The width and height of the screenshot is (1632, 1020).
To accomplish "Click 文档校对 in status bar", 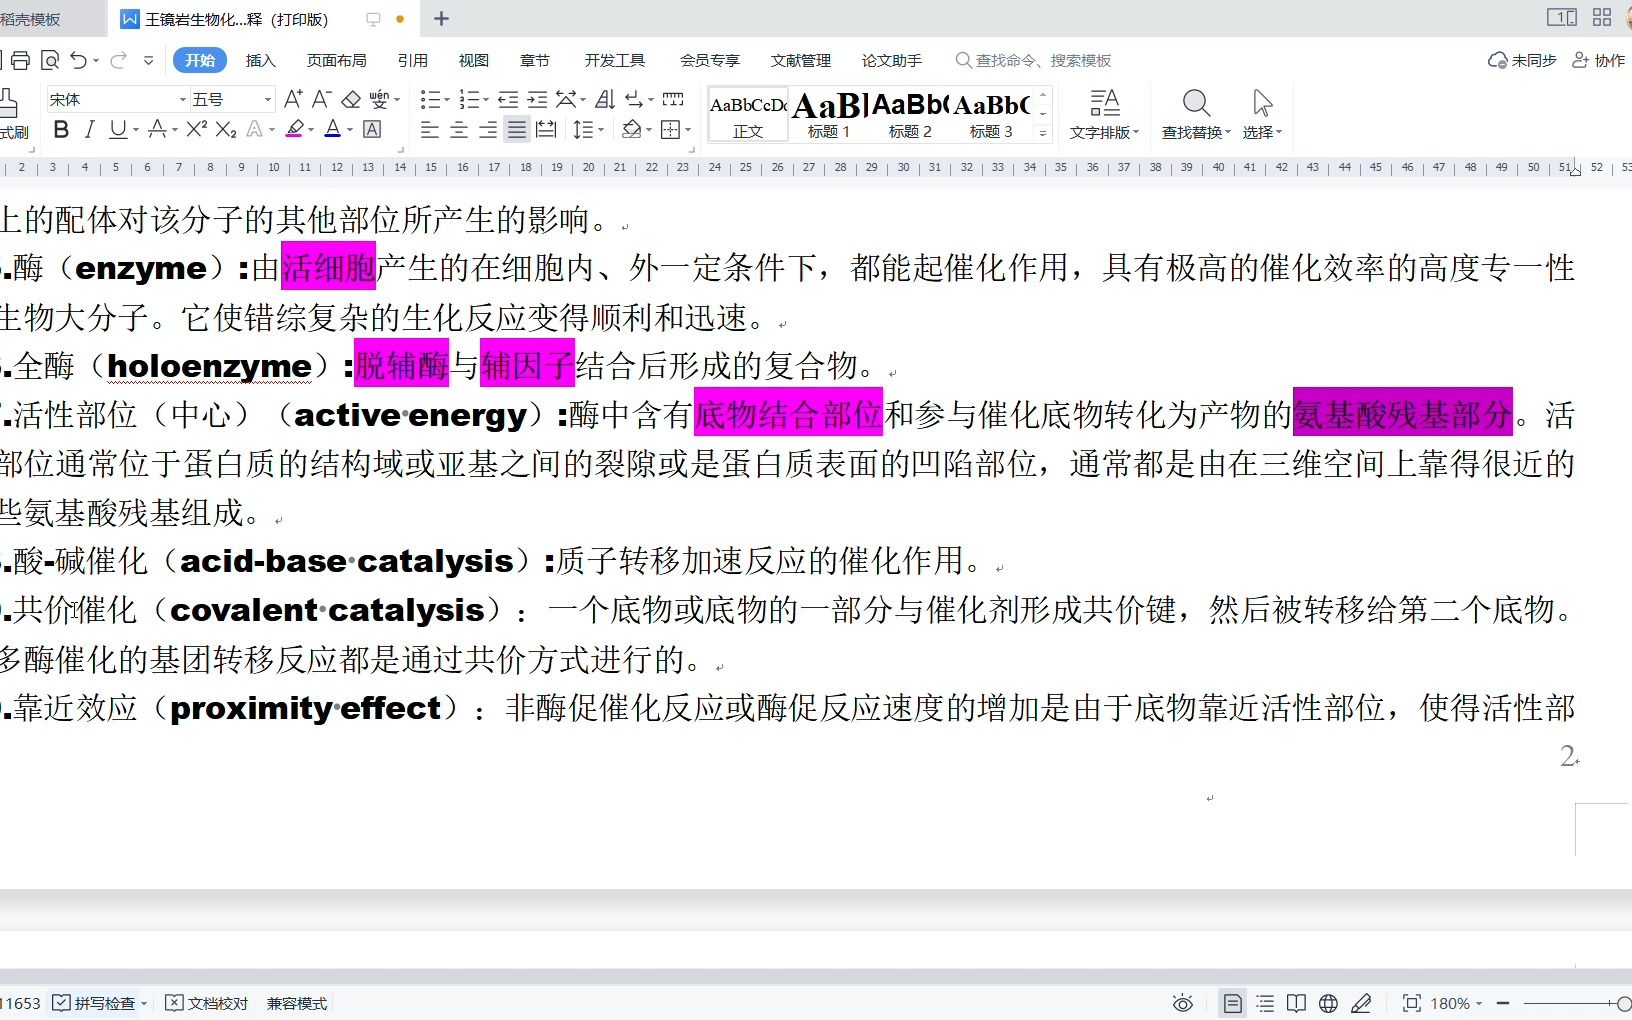I will tap(207, 1003).
